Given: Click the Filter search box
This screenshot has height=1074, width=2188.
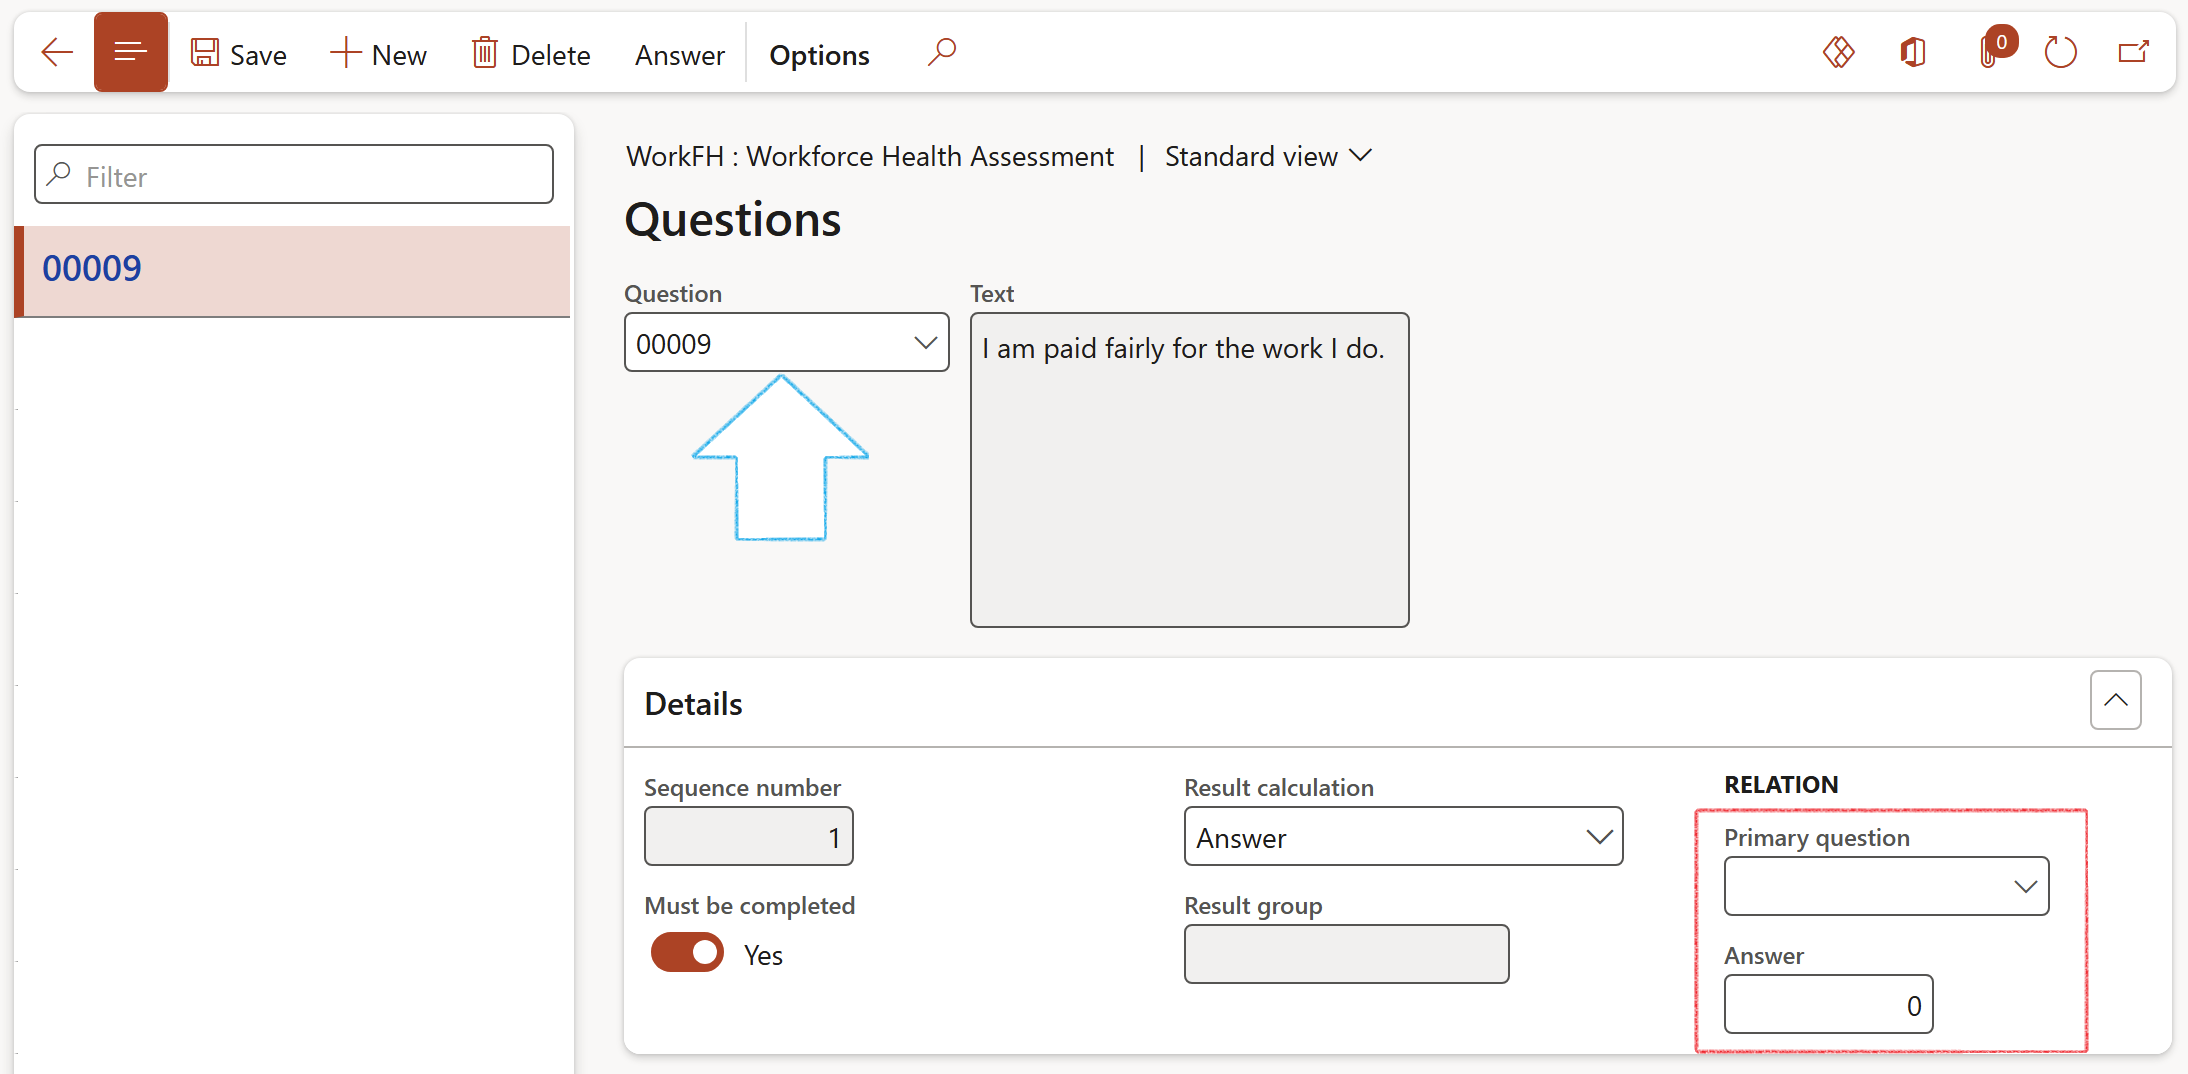Looking at the screenshot, I should click(x=294, y=175).
